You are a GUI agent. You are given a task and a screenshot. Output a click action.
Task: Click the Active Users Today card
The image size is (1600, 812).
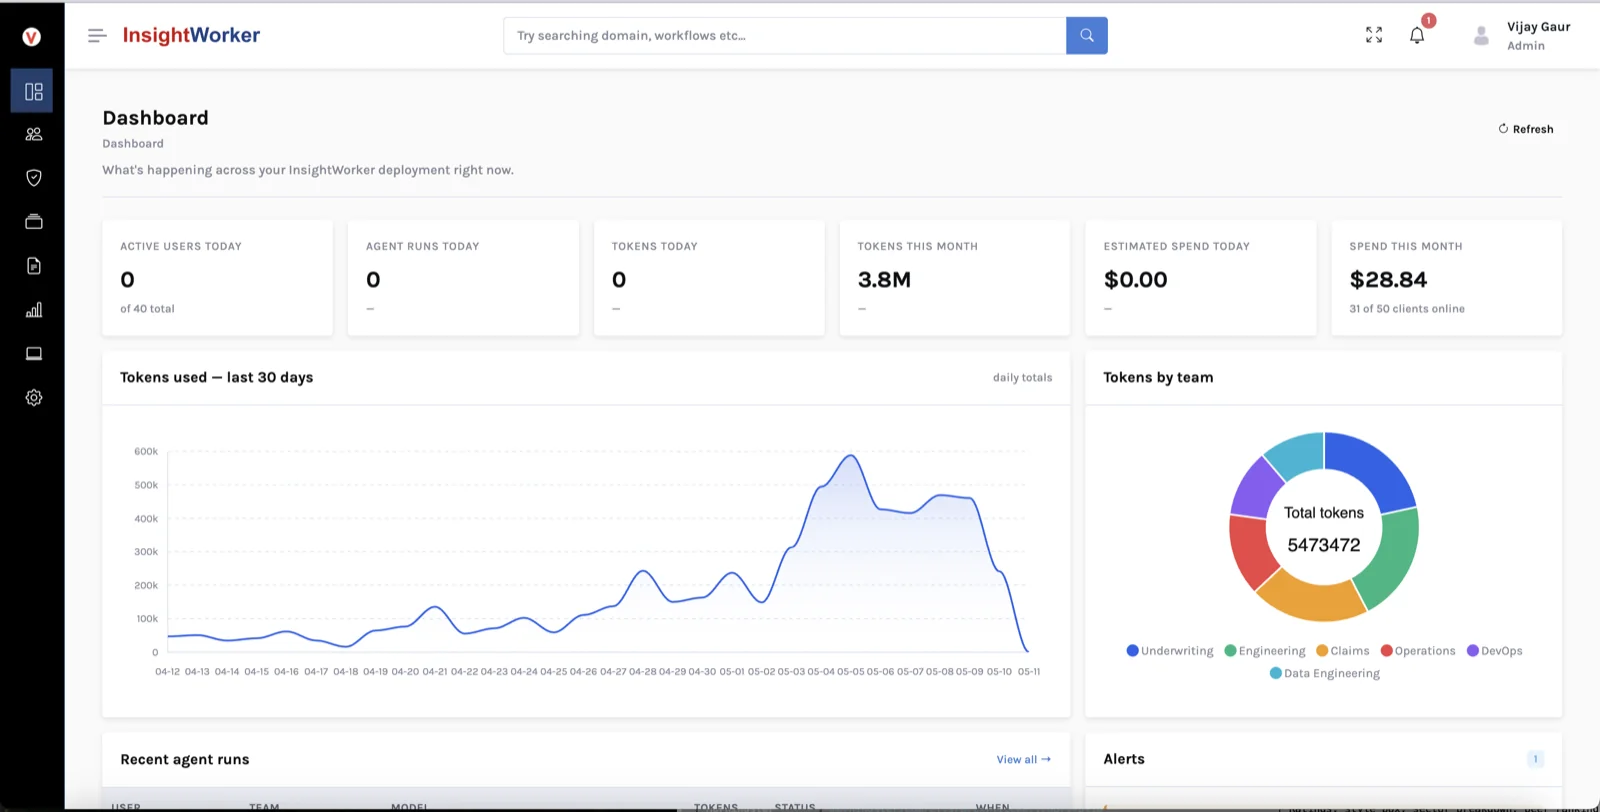coord(217,278)
